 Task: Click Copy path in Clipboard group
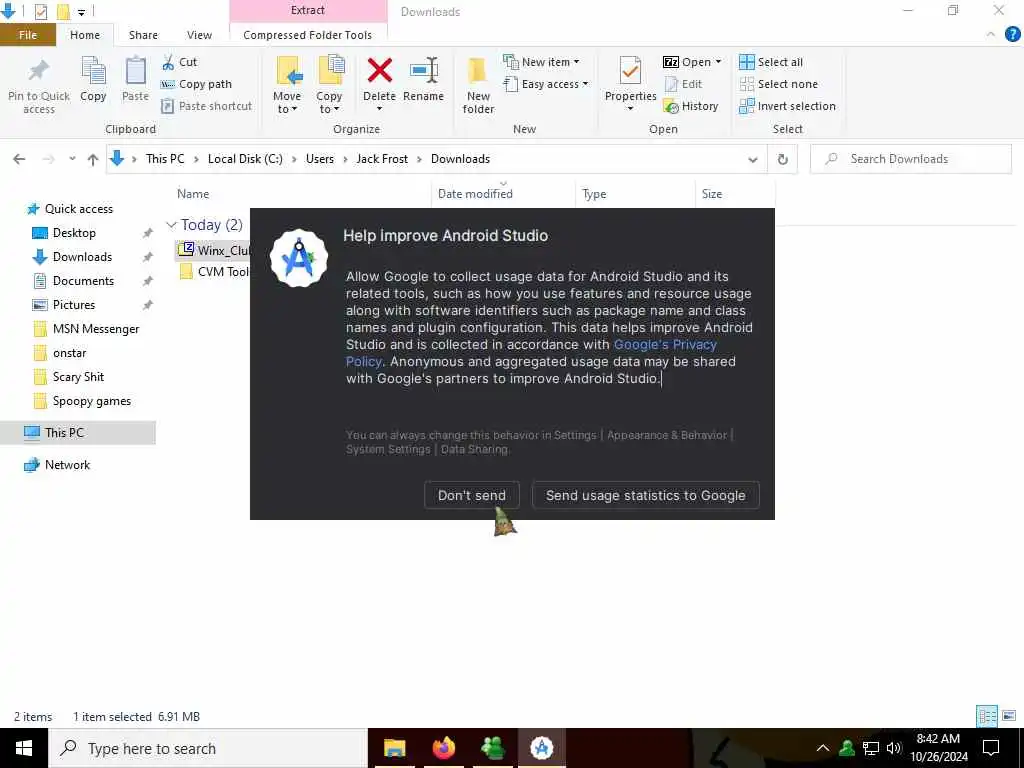pos(196,84)
